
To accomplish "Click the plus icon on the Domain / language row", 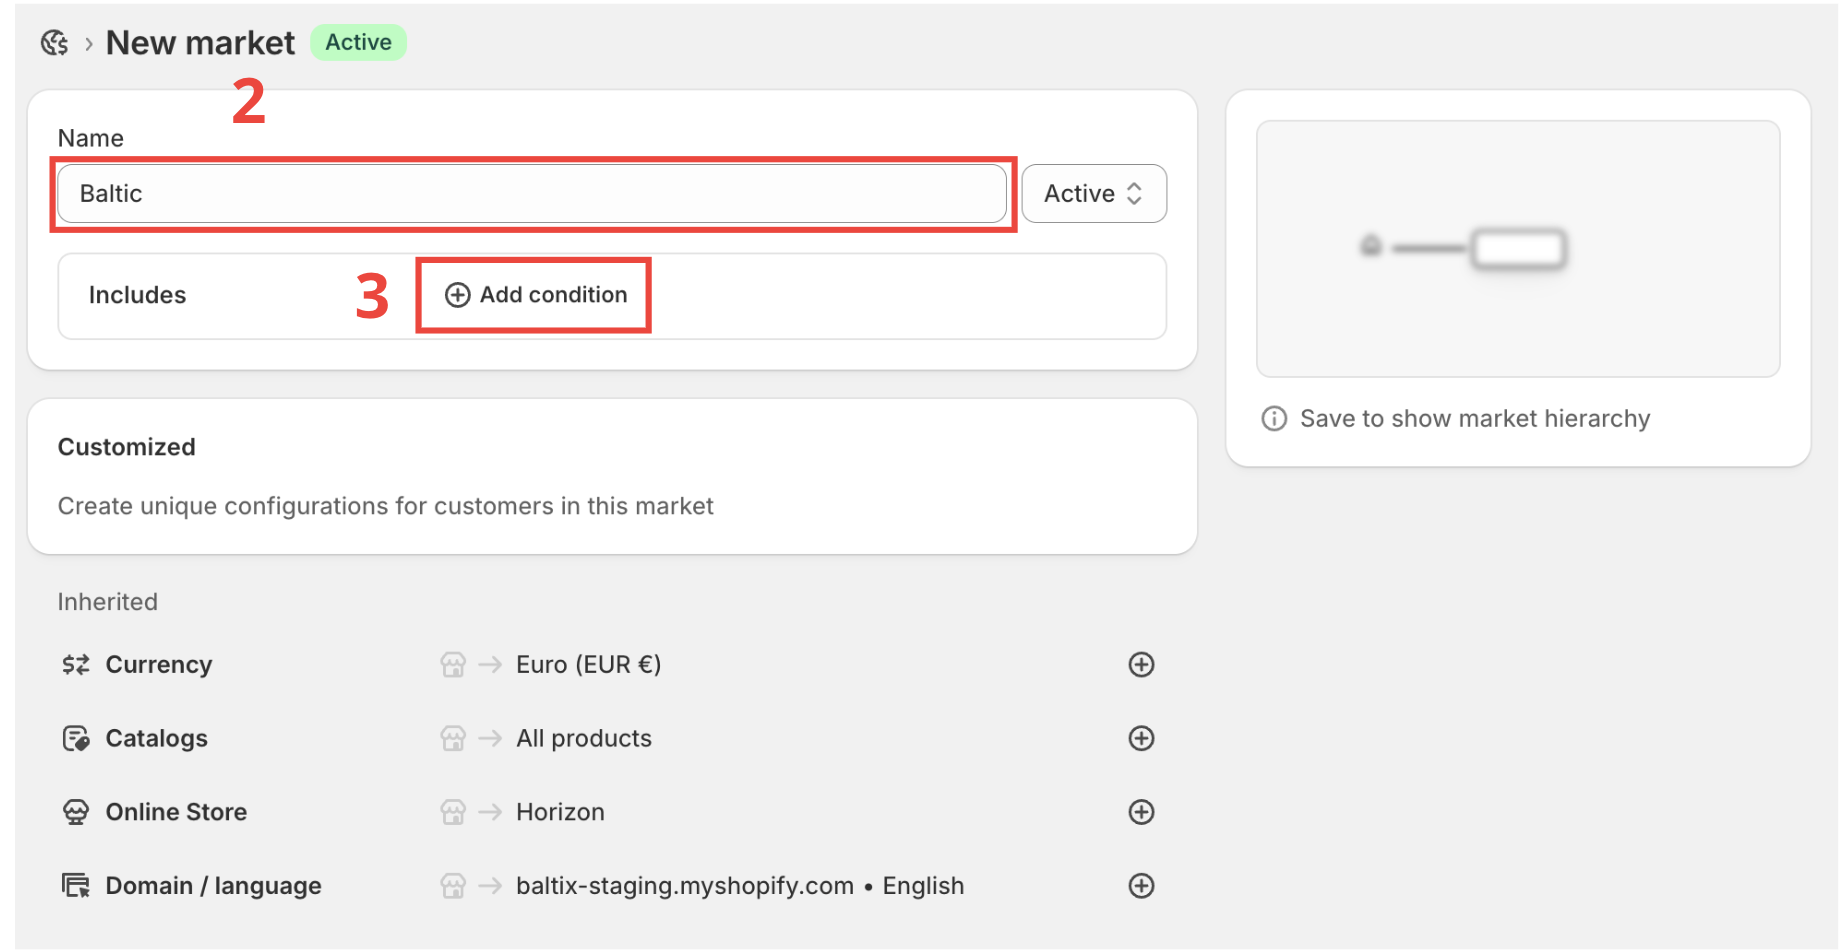I will [1141, 885].
